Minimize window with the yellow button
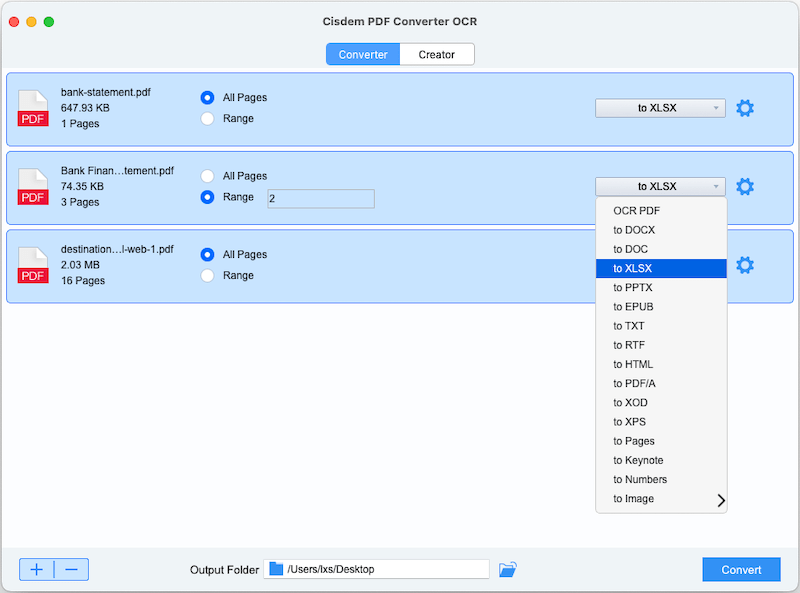800x593 pixels. click(32, 22)
